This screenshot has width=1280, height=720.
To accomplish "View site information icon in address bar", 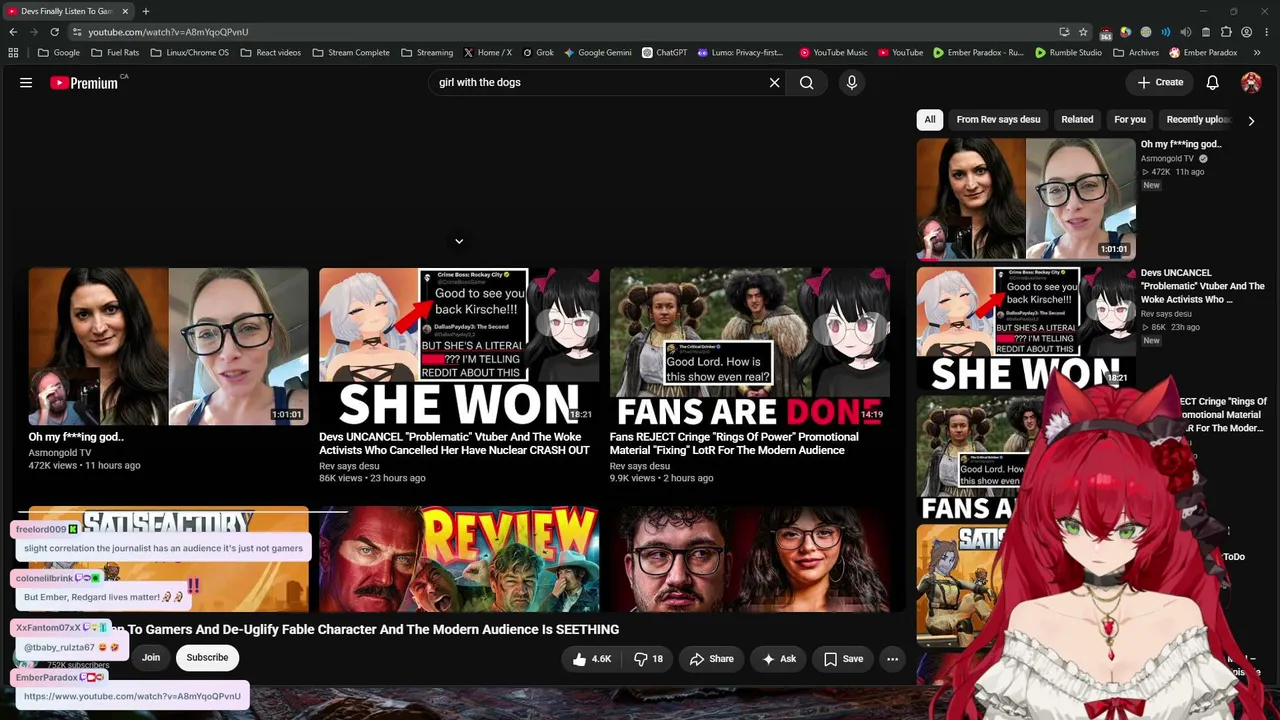I will point(77,32).
